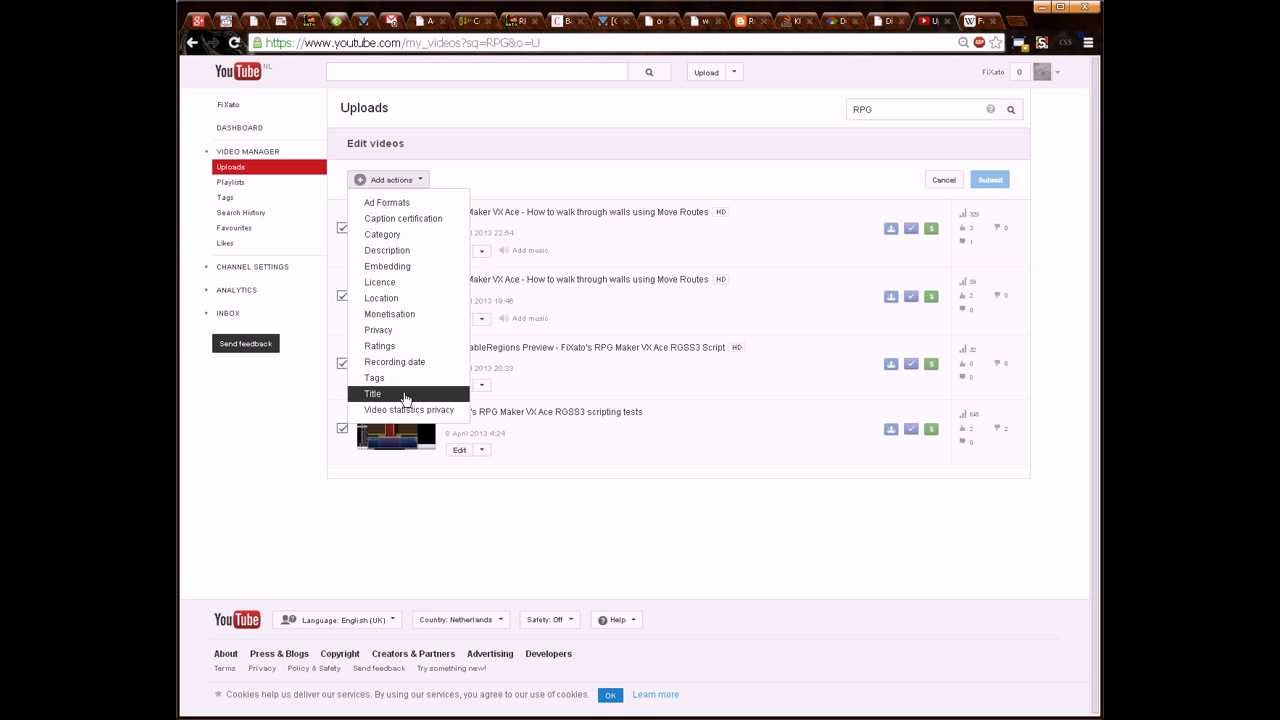Open the Chrome menu hamburger icon

click(x=1088, y=42)
